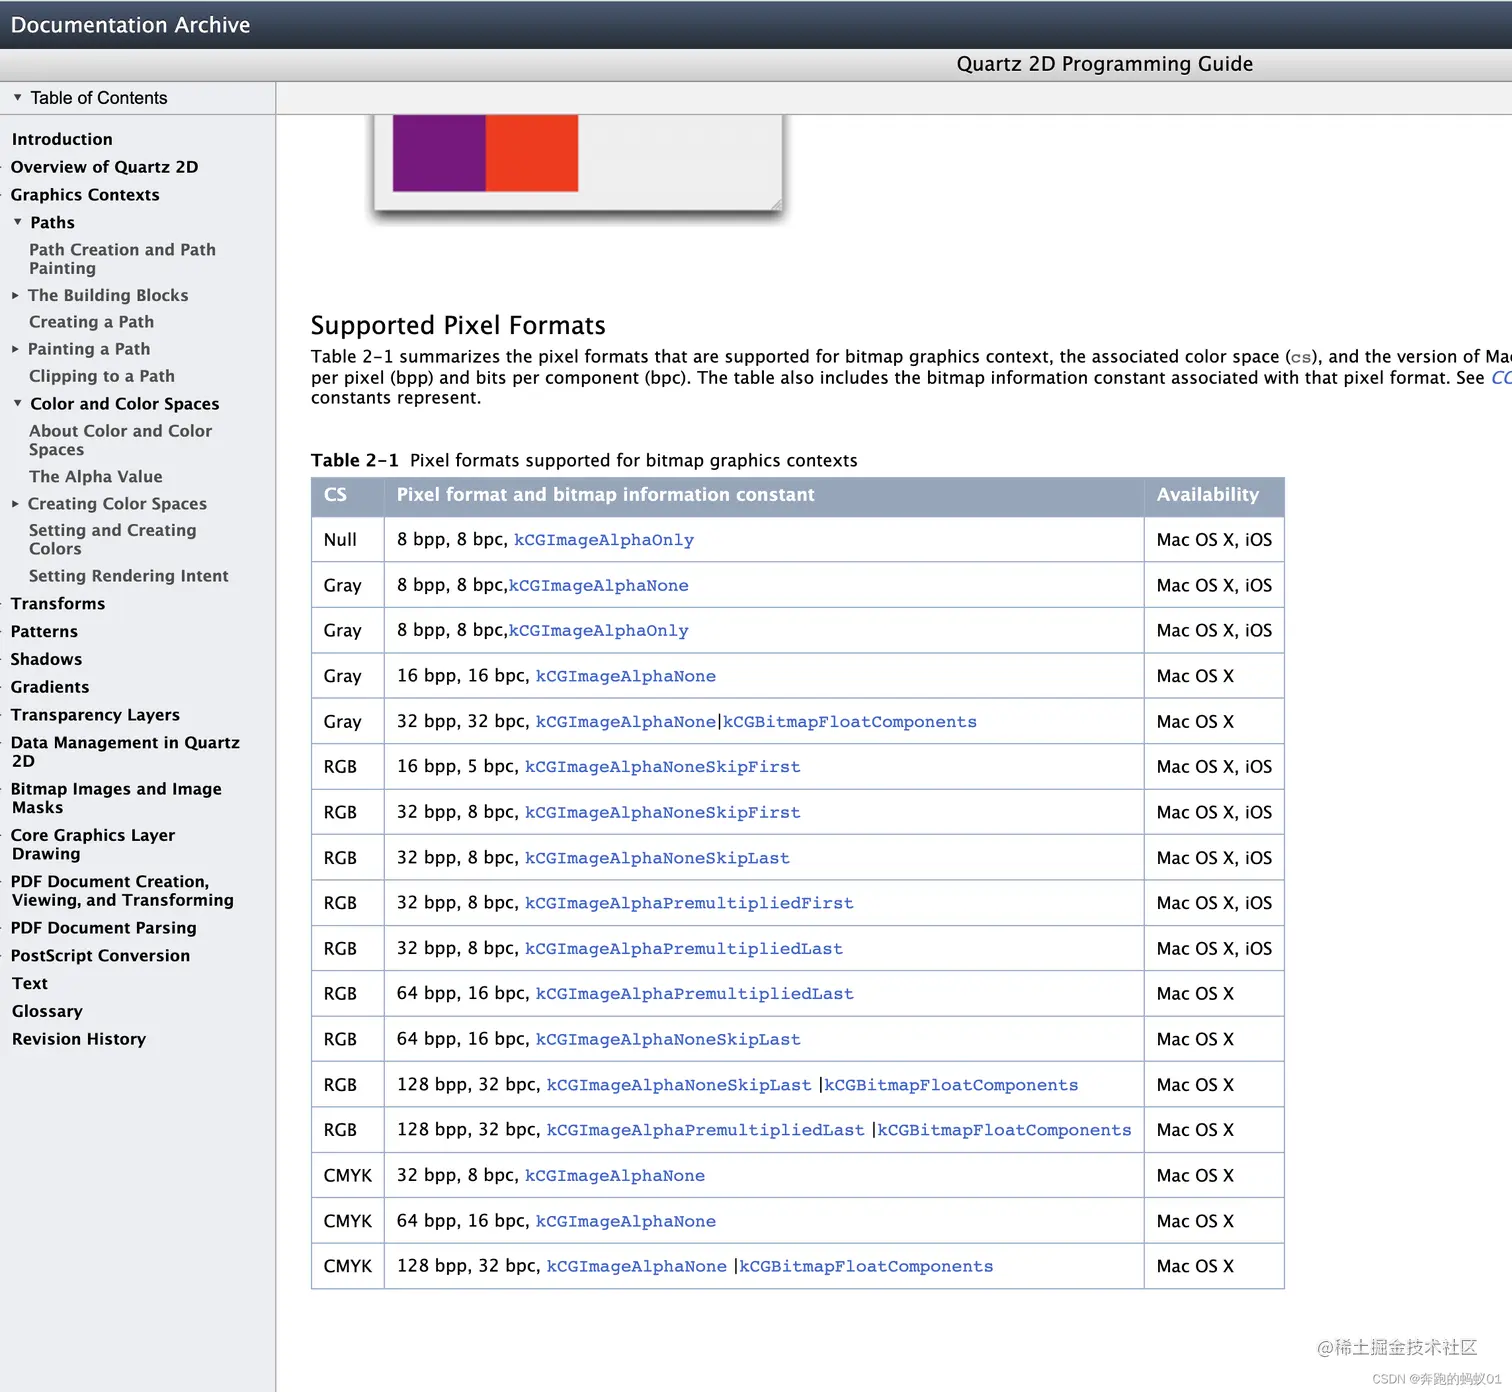Open PostScript Conversion chapter
This screenshot has height=1392, width=1512.
(x=100, y=956)
